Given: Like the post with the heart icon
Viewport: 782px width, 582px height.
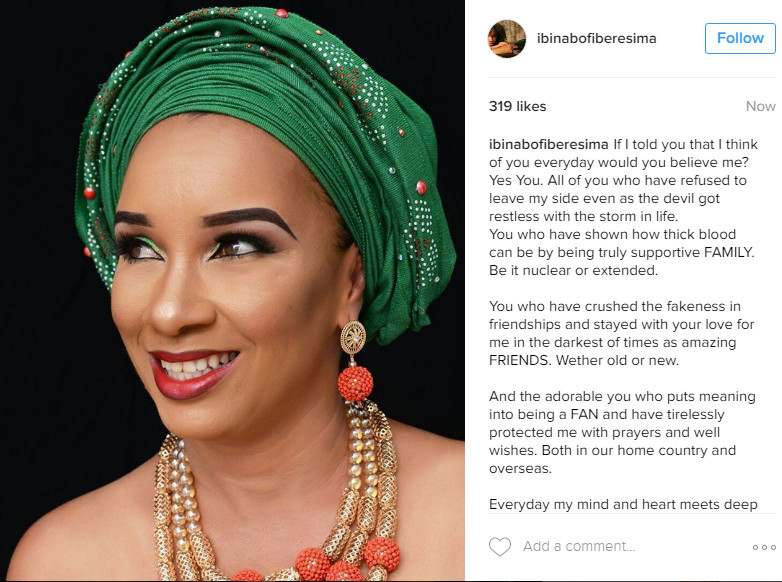Looking at the screenshot, I should (500, 547).
